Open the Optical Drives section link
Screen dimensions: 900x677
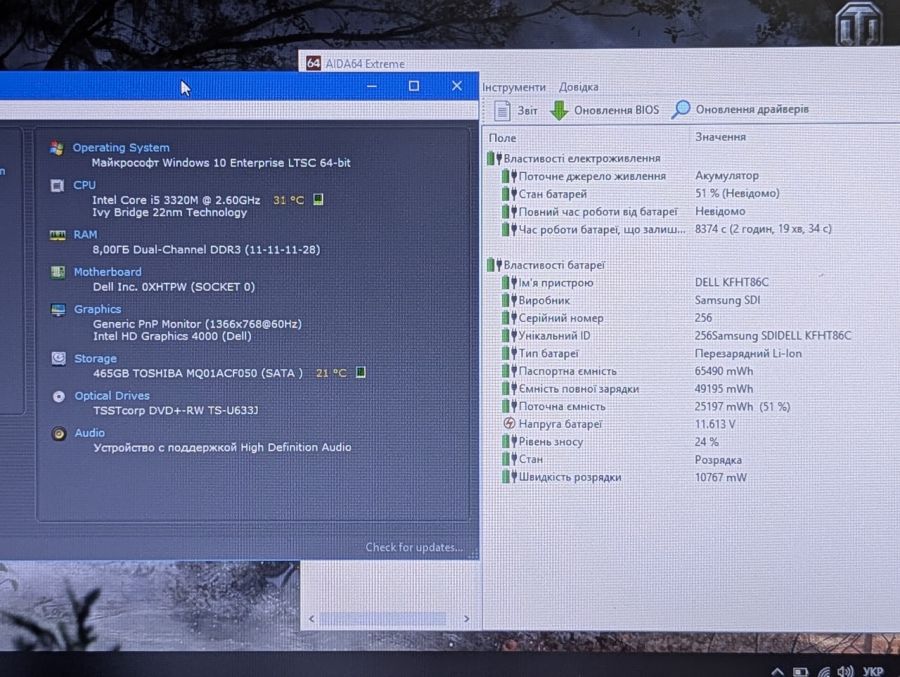tap(112, 396)
